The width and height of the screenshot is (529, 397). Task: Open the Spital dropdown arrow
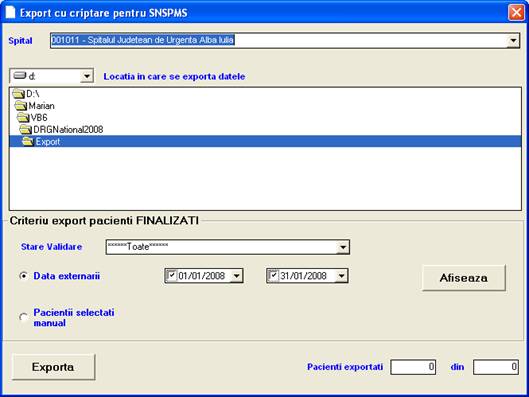tap(513, 40)
